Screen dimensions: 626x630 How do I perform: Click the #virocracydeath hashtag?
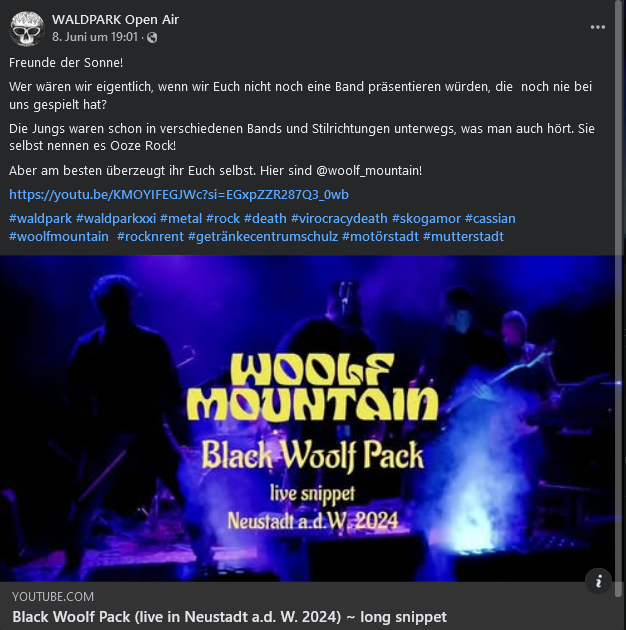(x=339, y=219)
